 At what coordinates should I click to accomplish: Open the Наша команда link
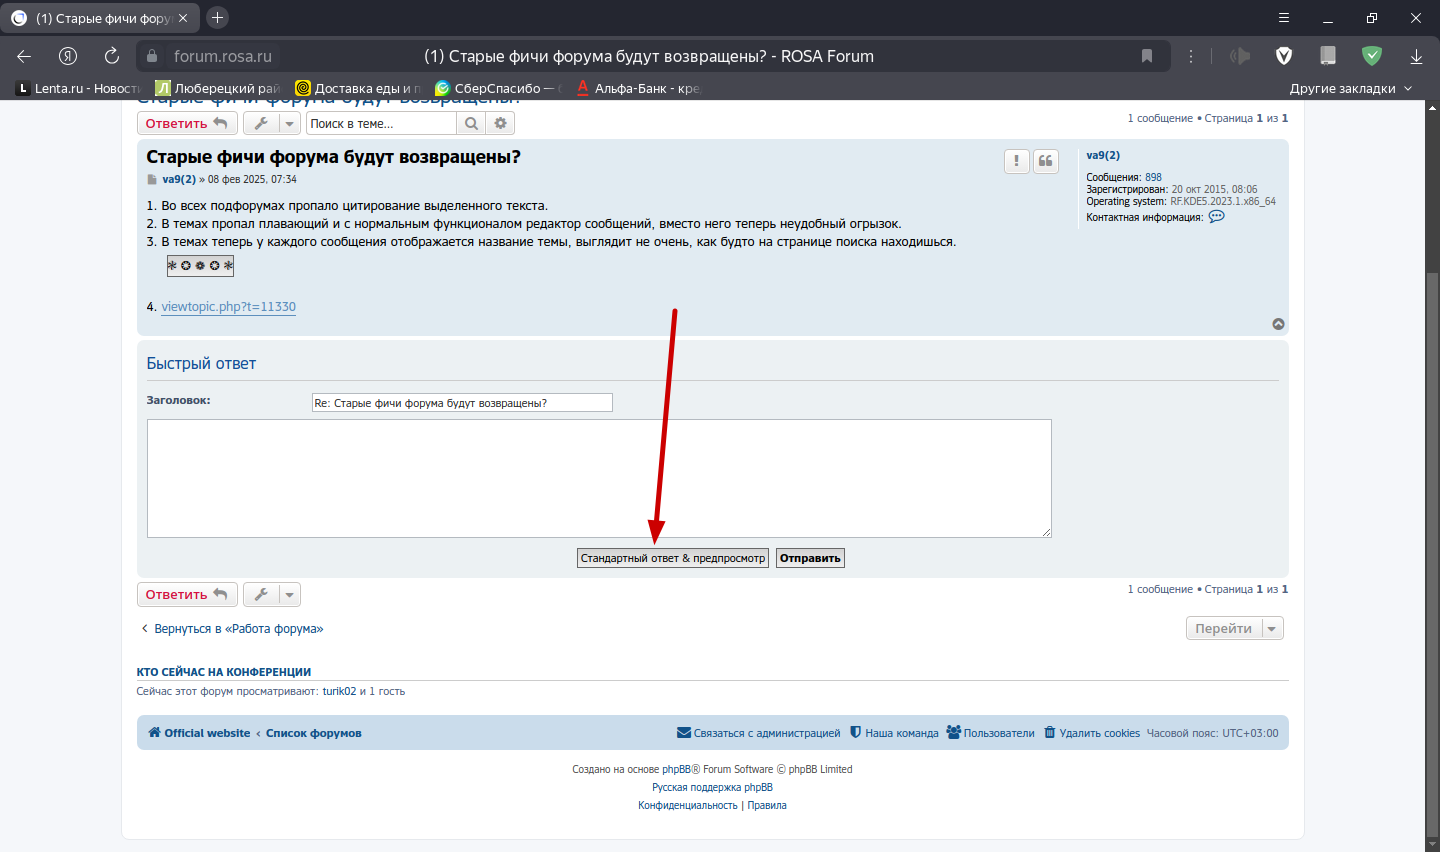pos(894,733)
